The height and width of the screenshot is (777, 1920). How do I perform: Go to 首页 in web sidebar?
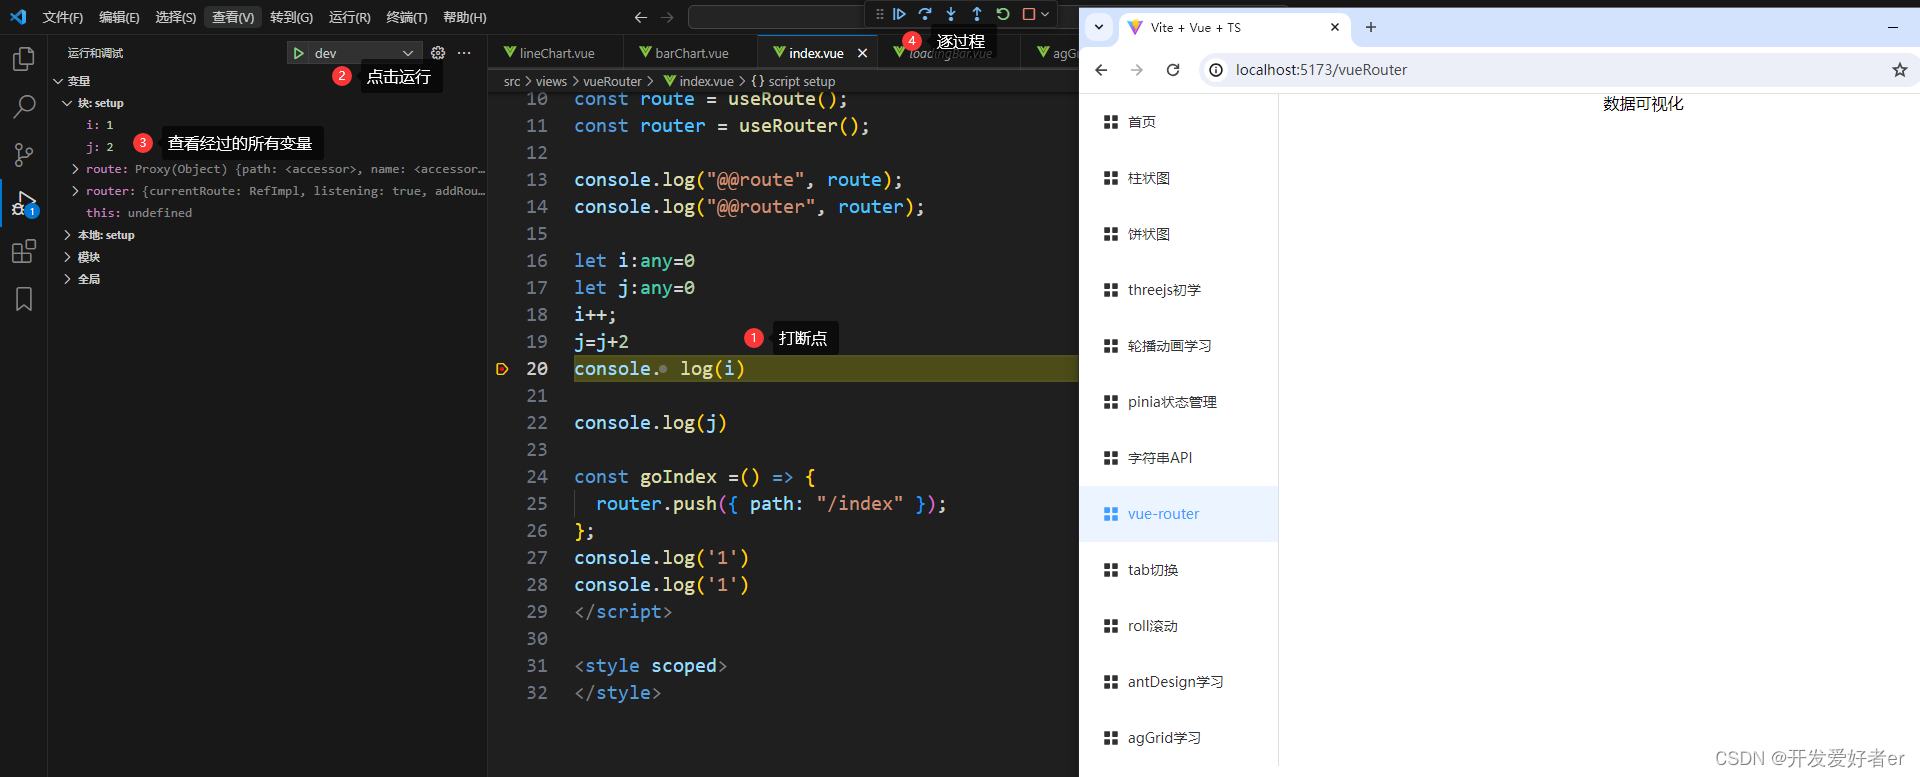(x=1179, y=122)
